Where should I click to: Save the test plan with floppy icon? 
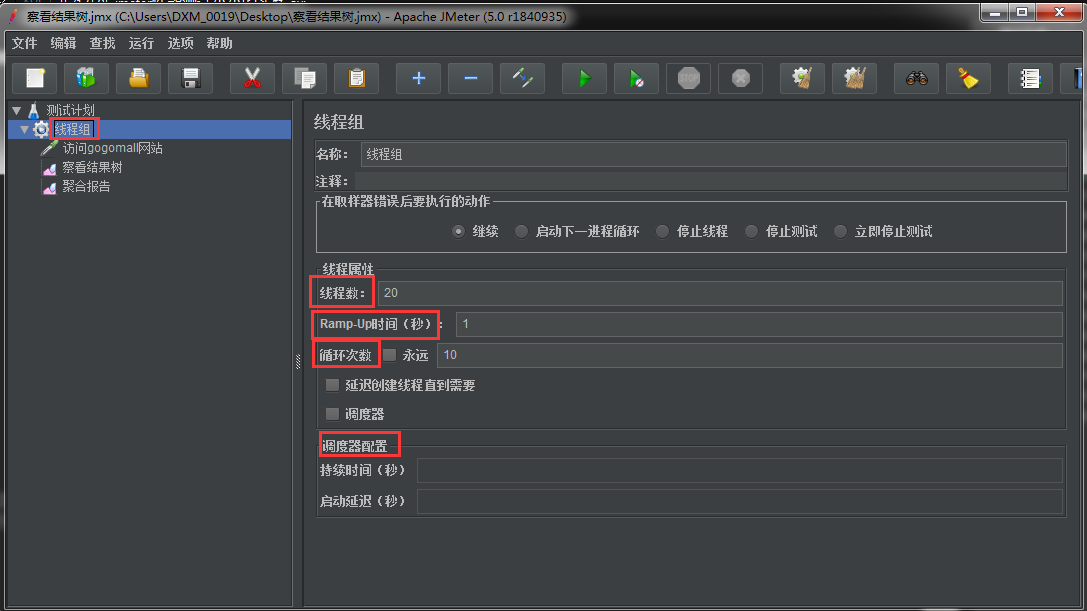tap(191, 78)
